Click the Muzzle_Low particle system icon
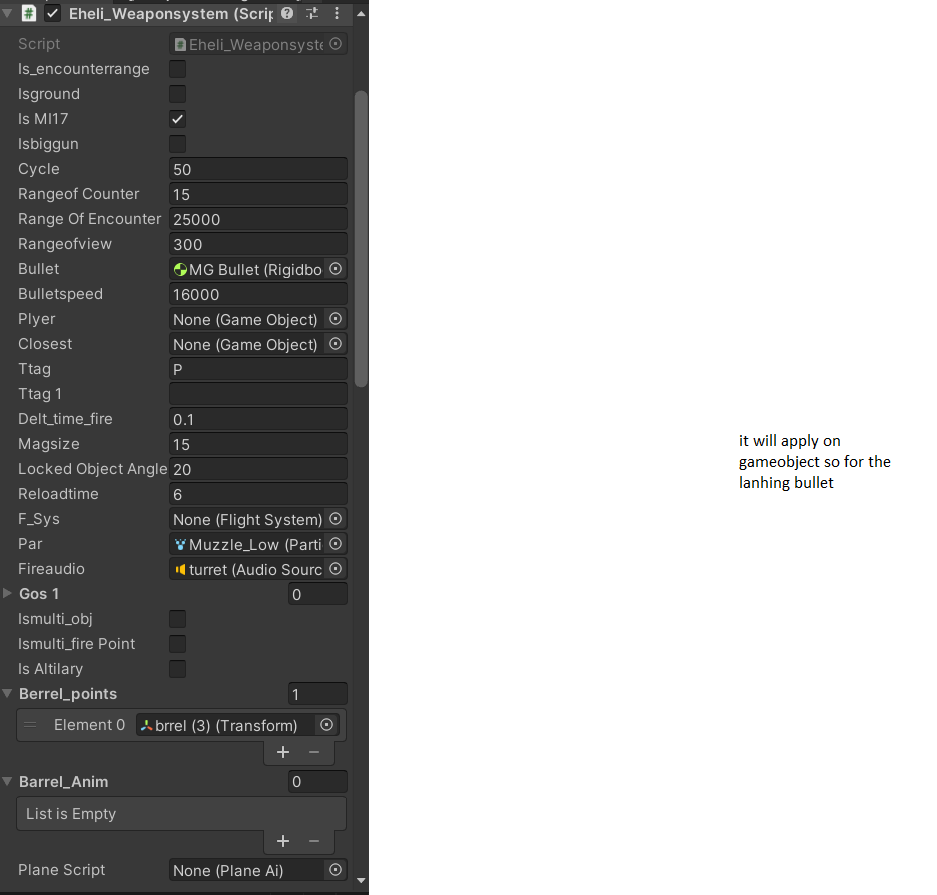The image size is (937, 895). 181,544
